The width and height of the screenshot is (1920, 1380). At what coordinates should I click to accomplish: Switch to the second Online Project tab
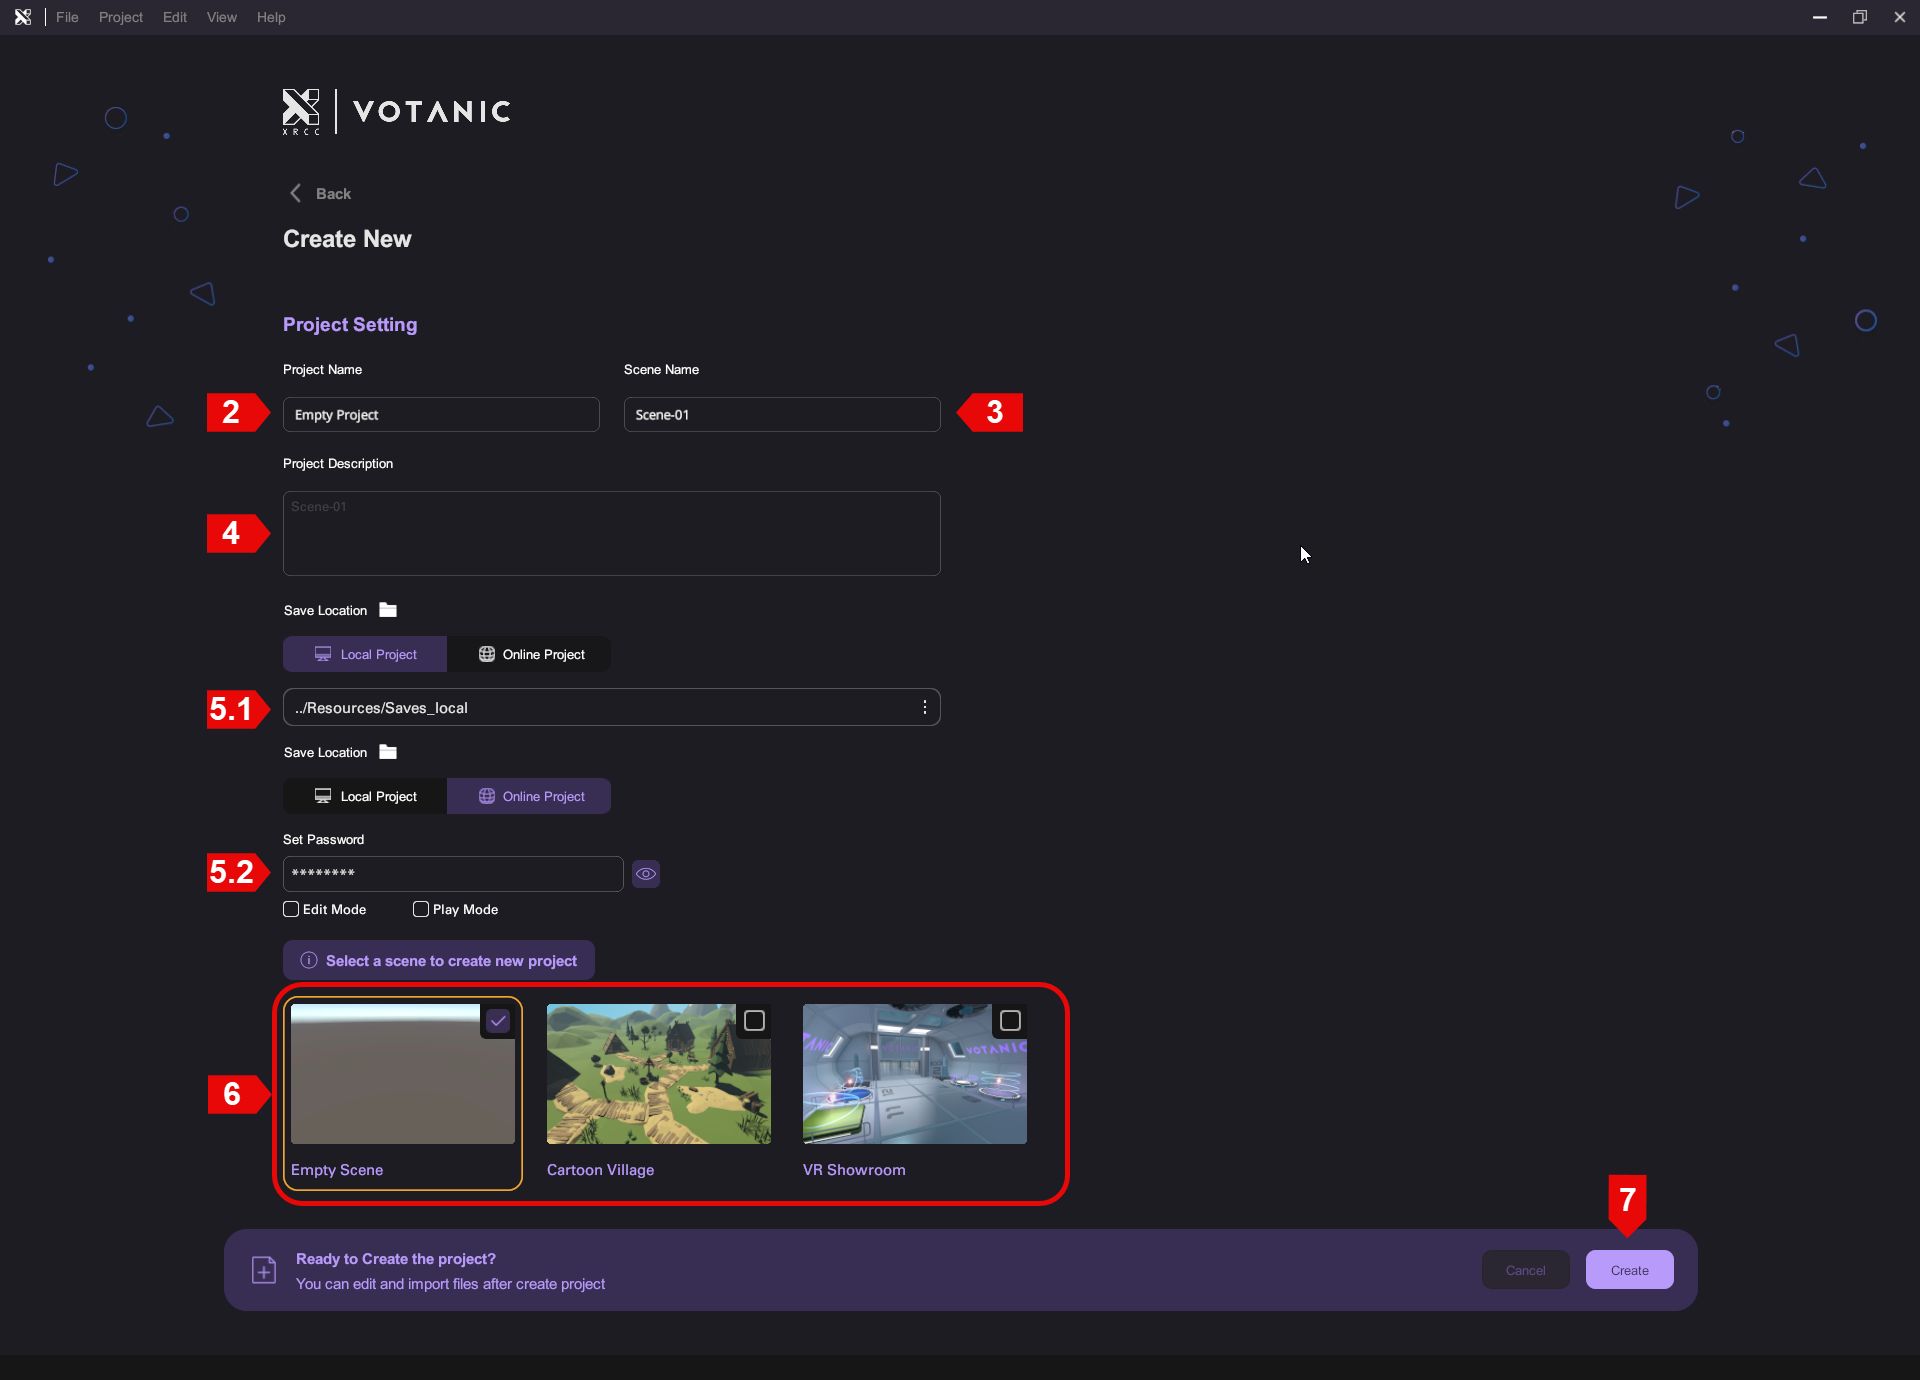(529, 796)
